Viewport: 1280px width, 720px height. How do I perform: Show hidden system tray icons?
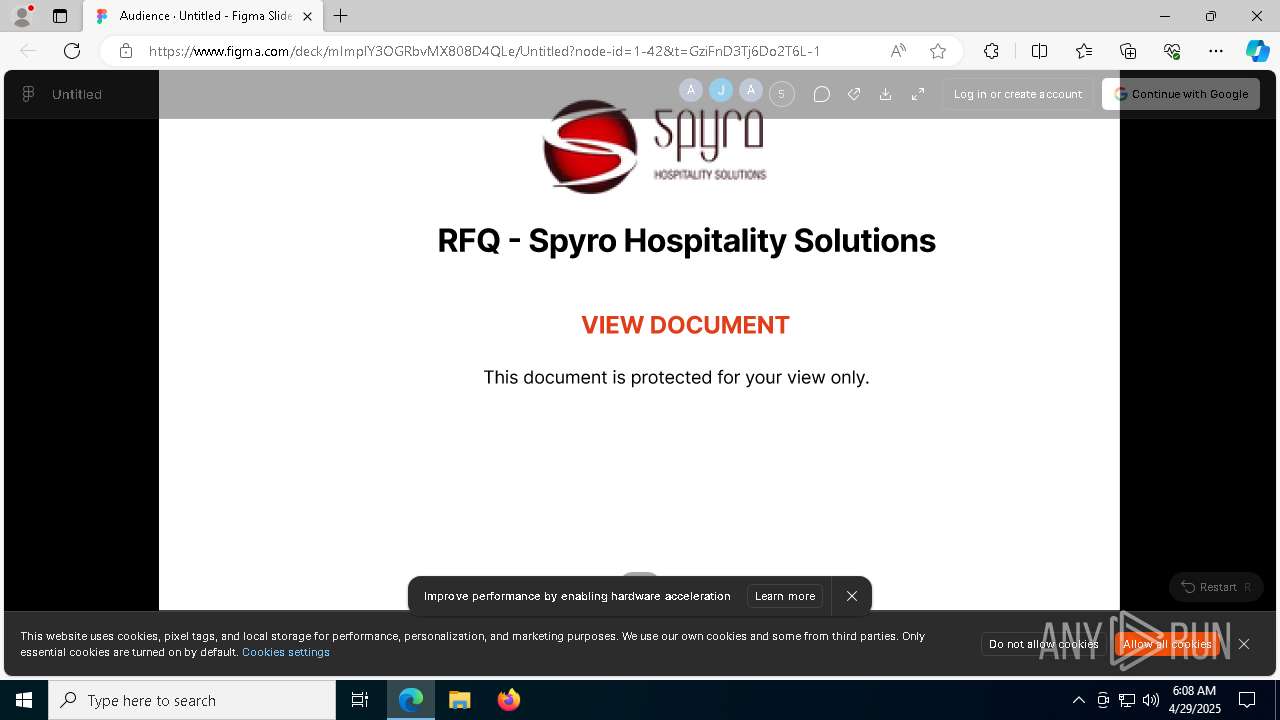pos(1078,700)
